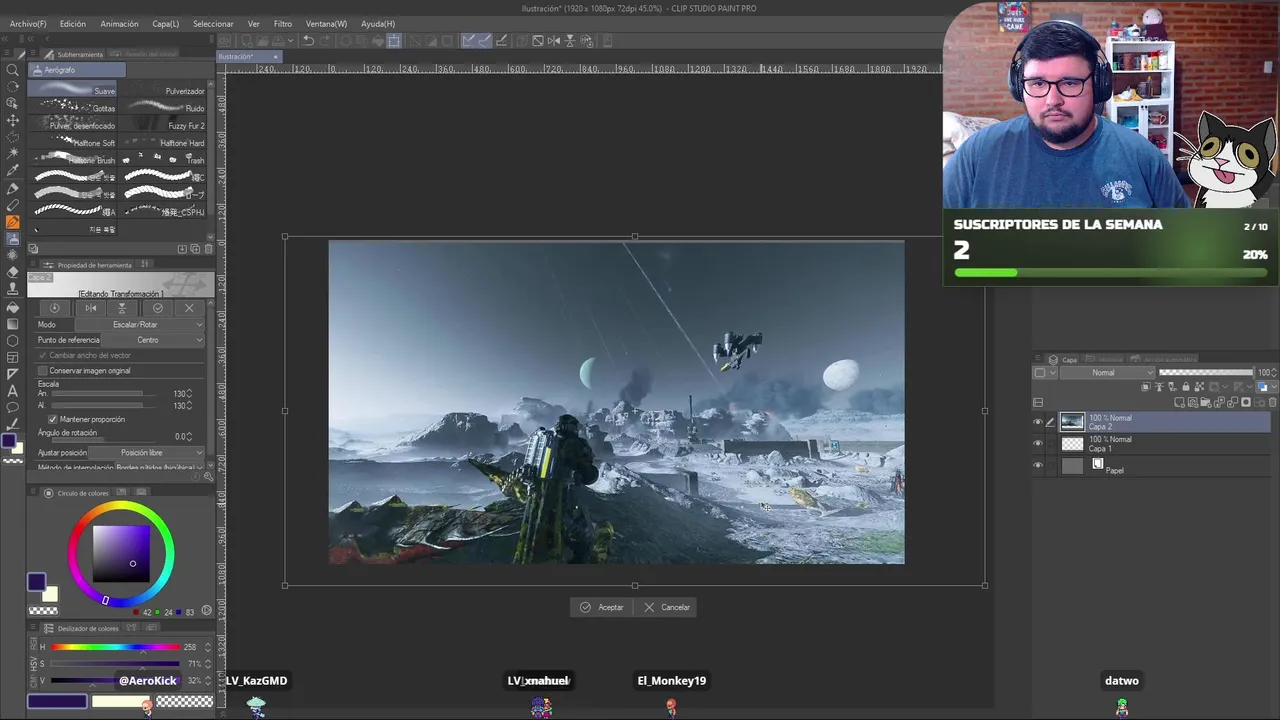Select the Capa 1 layer row
This screenshot has height=720, width=1280.
[x=1152, y=444]
